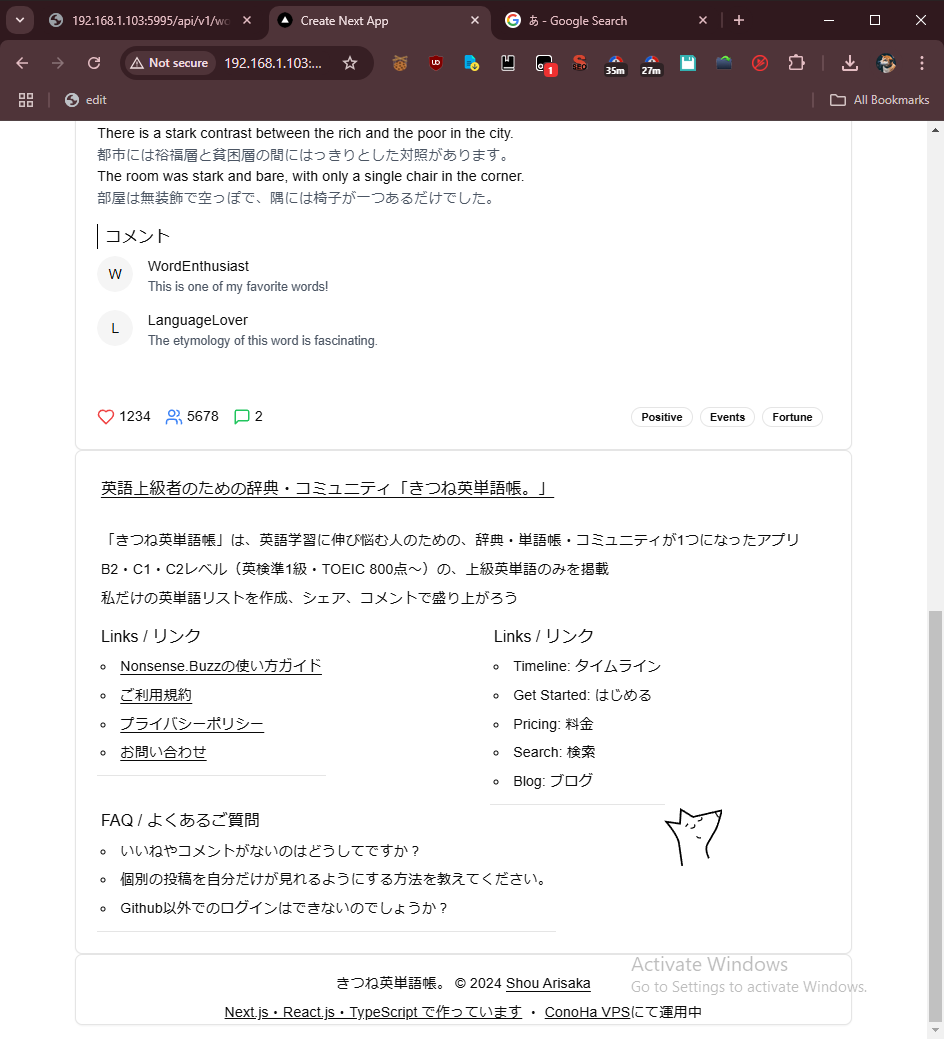Reload the page with the refresh icon
The width and height of the screenshot is (944, 1039).
pyautogui.click(x=94, y=63)
